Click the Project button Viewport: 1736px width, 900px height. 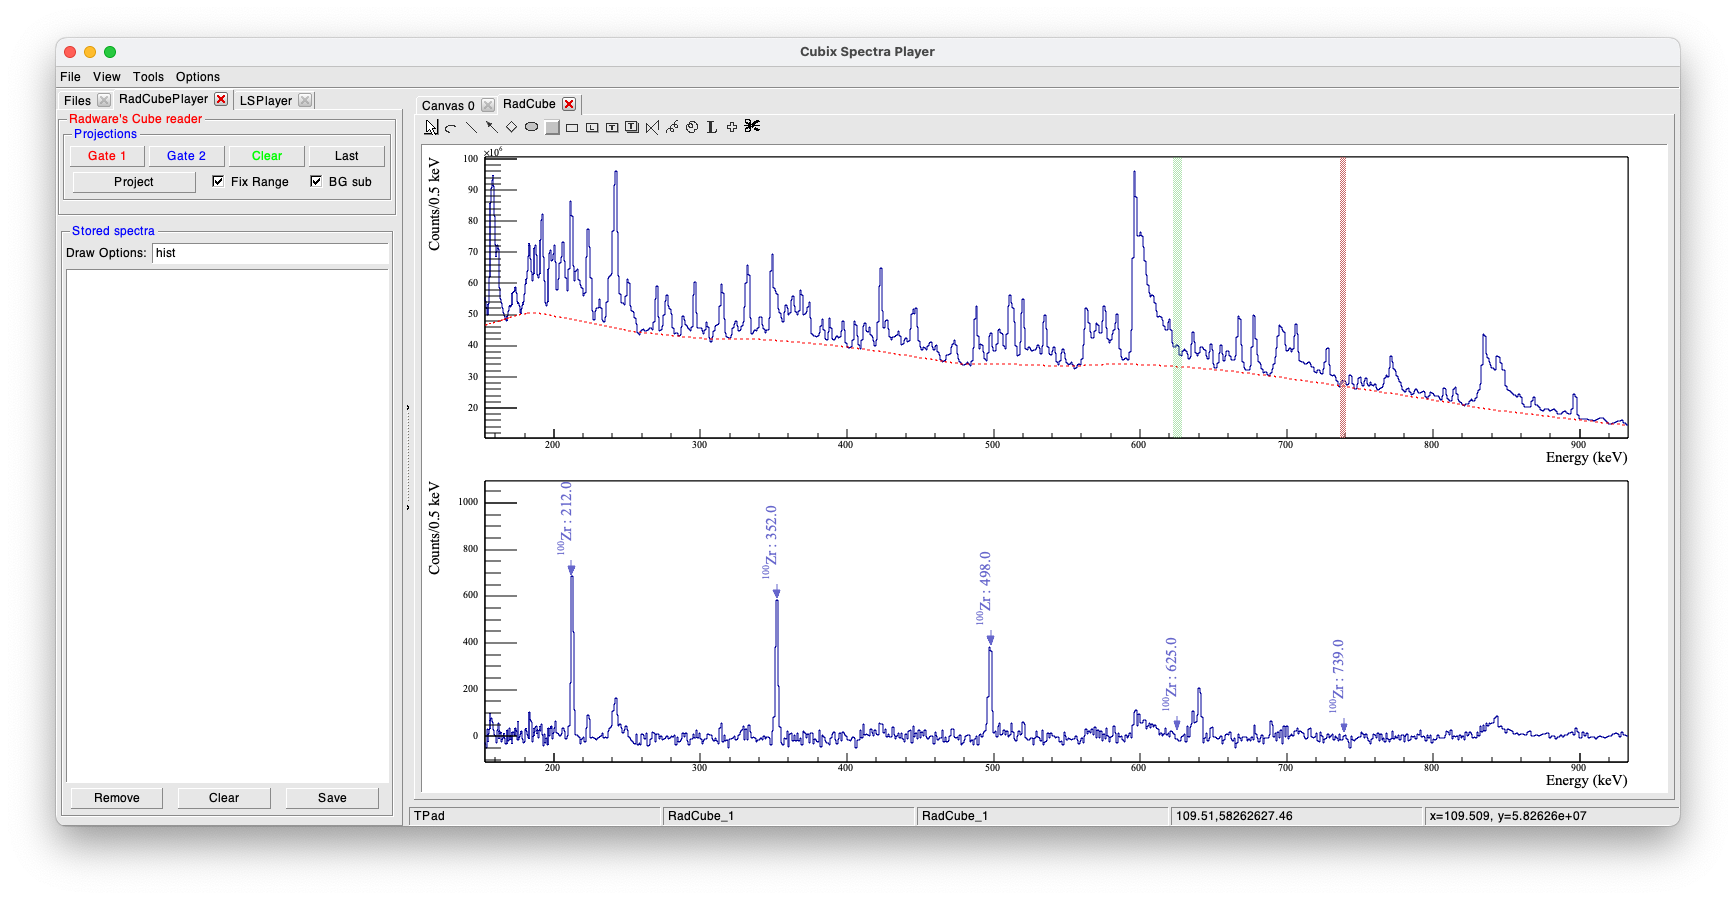134,182
